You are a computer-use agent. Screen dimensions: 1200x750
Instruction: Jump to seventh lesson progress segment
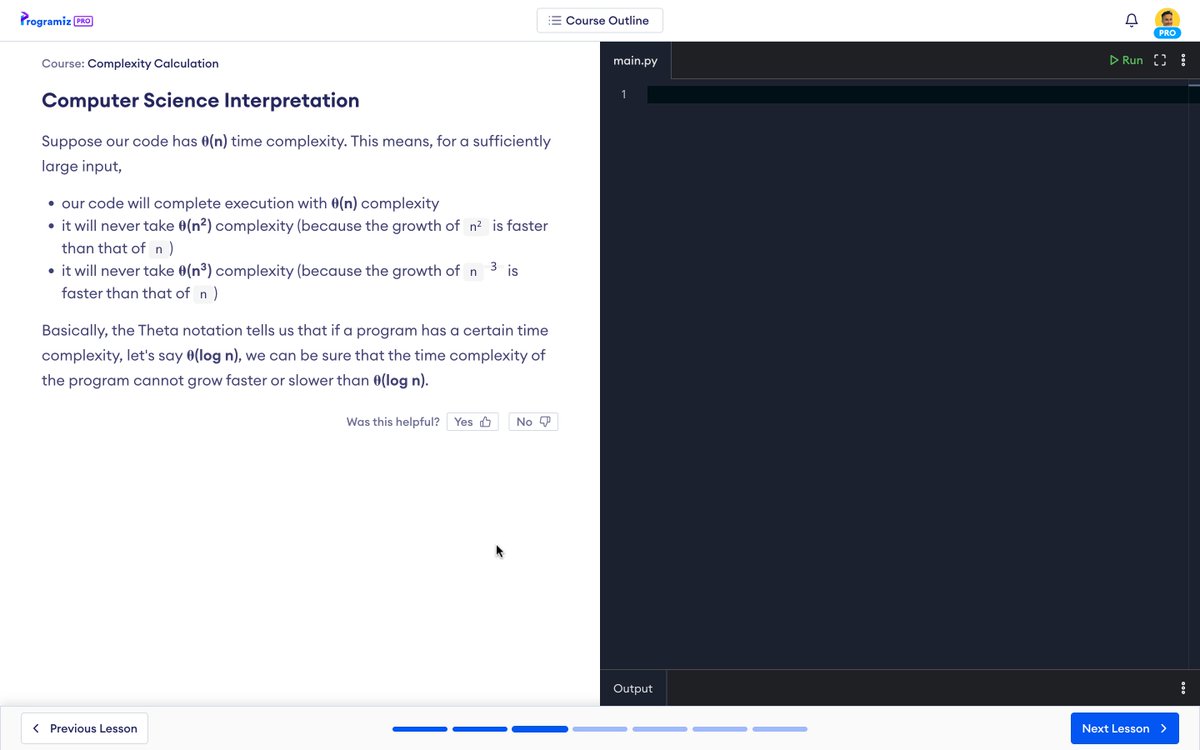click(x=780, y=729)
